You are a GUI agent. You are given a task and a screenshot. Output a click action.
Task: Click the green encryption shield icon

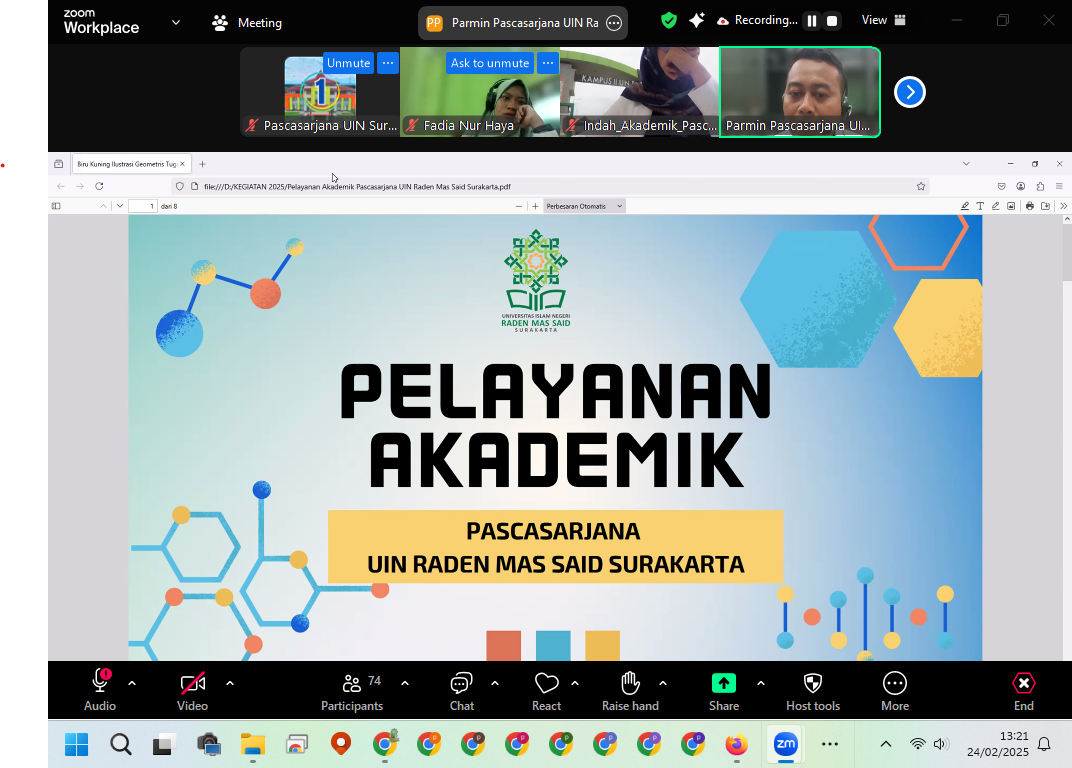669,21
